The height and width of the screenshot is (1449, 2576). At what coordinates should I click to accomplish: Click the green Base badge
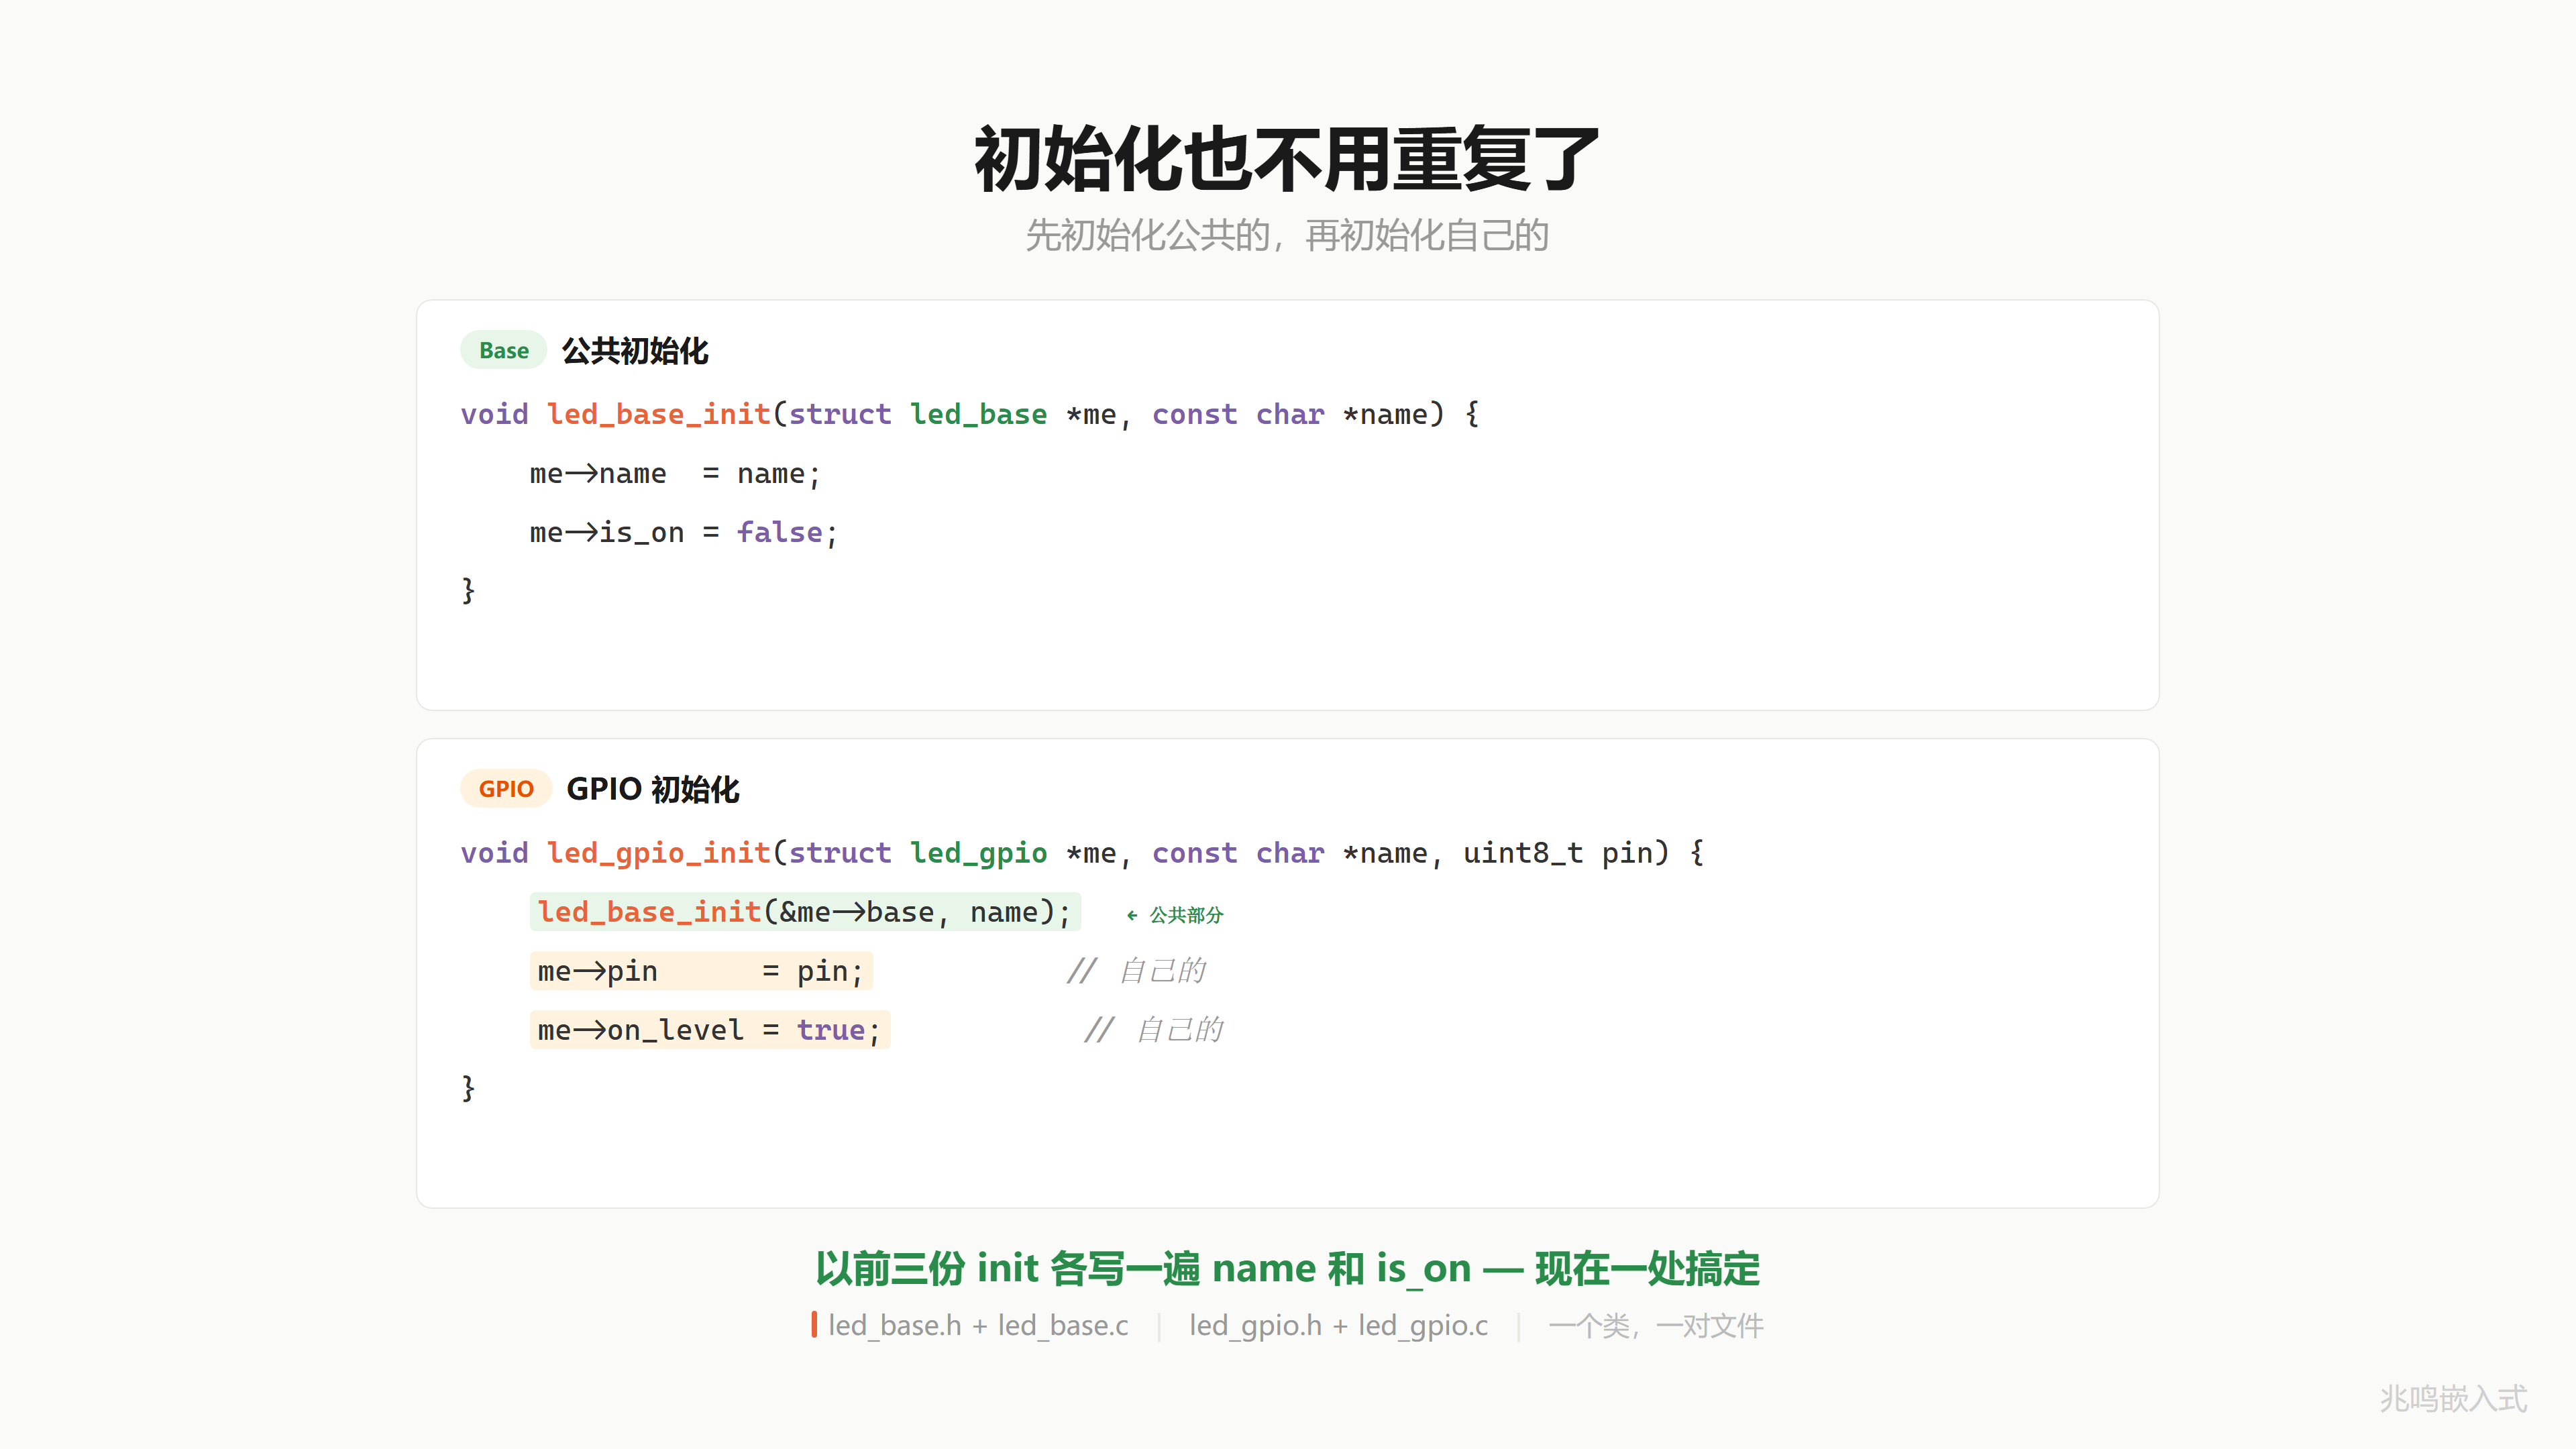tap(503, 350)
